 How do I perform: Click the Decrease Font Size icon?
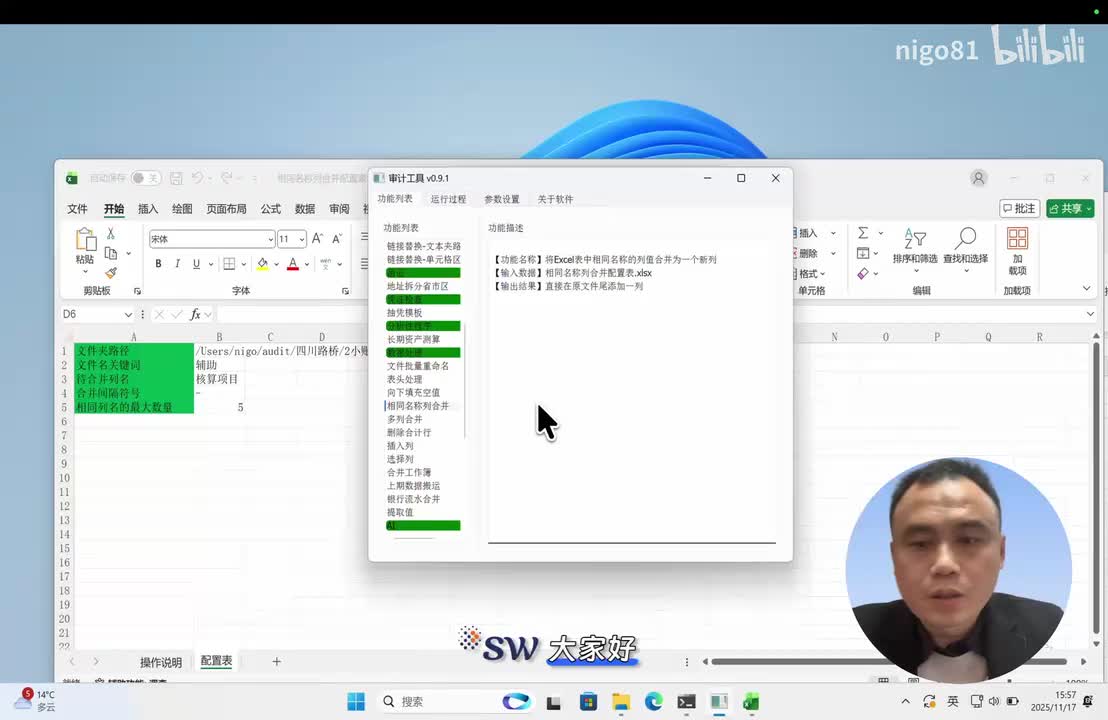click(x=337, y=239)
